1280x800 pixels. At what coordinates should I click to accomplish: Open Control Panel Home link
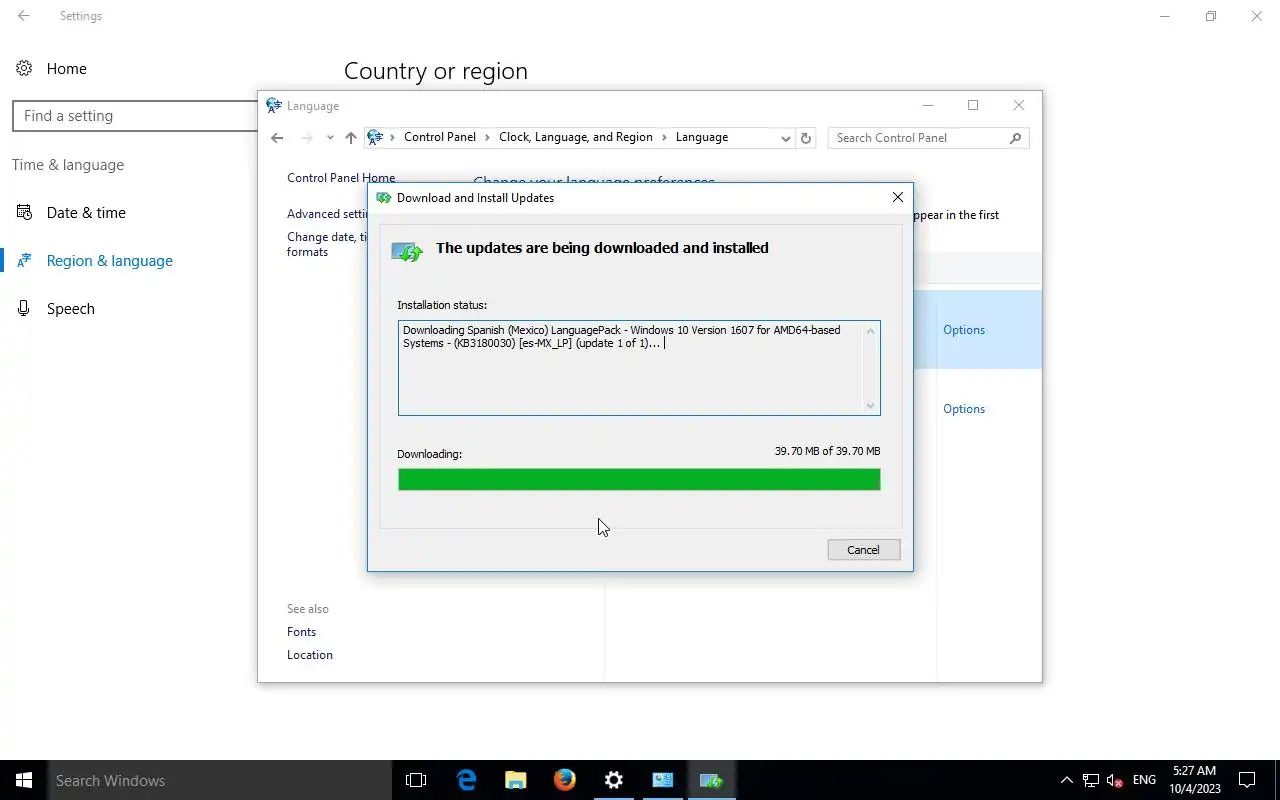[x=341, y=178]
